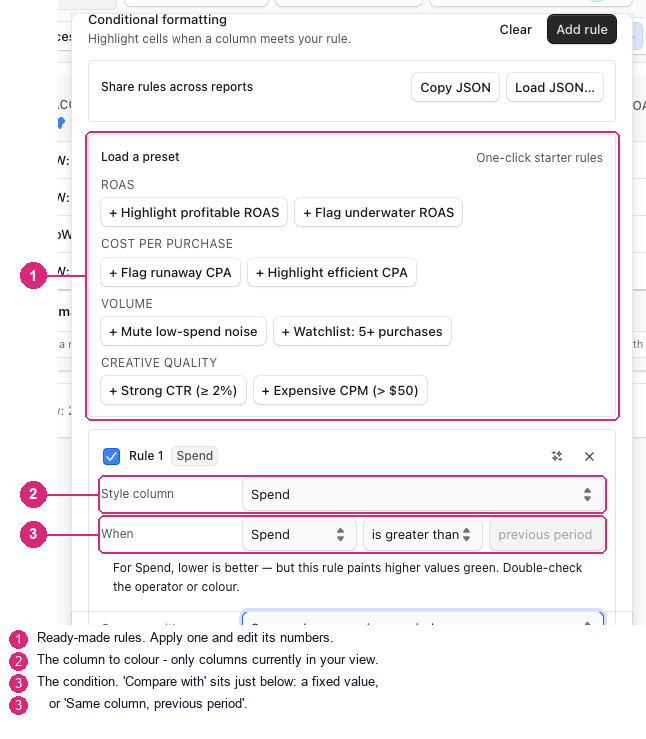Click the 'Share rules across reports' label
This screenshot has height=739, width=646.
click(x=177, y=87)
